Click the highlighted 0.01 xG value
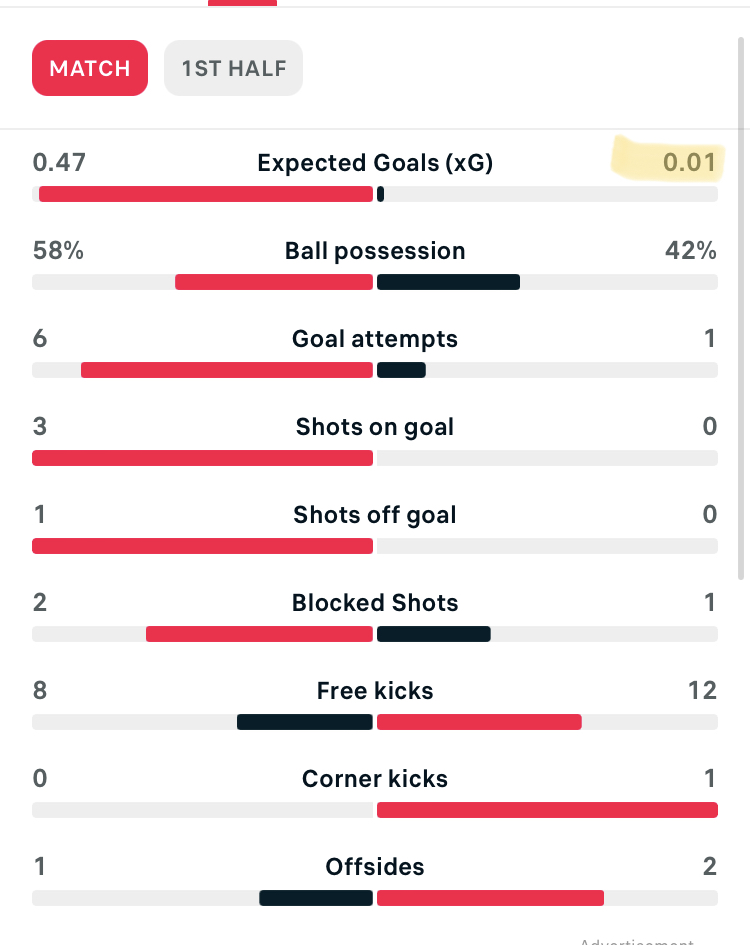The width and height of the screenshot is (750, 945). 689,162
